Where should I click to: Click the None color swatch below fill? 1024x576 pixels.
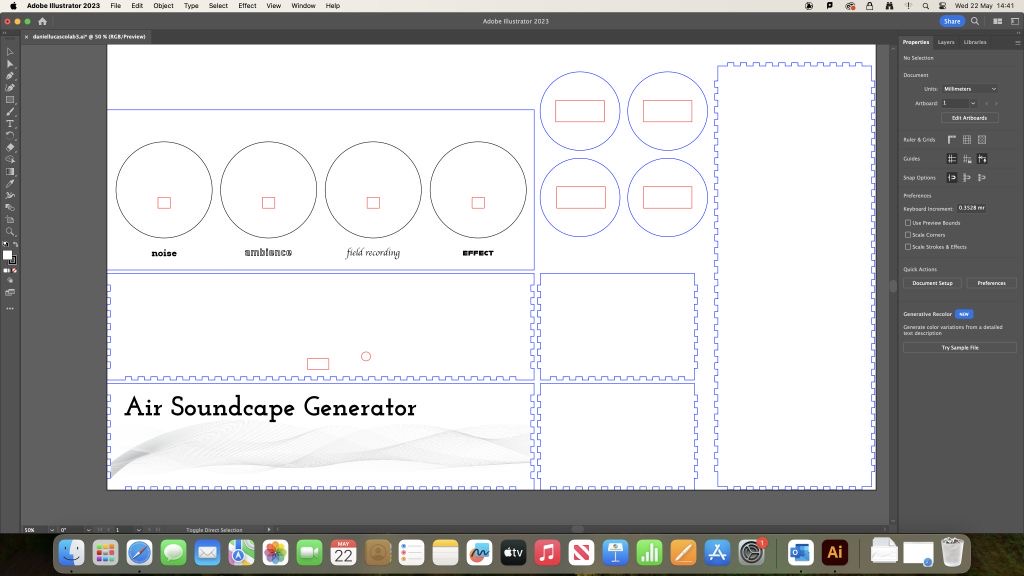pos(14,270)
